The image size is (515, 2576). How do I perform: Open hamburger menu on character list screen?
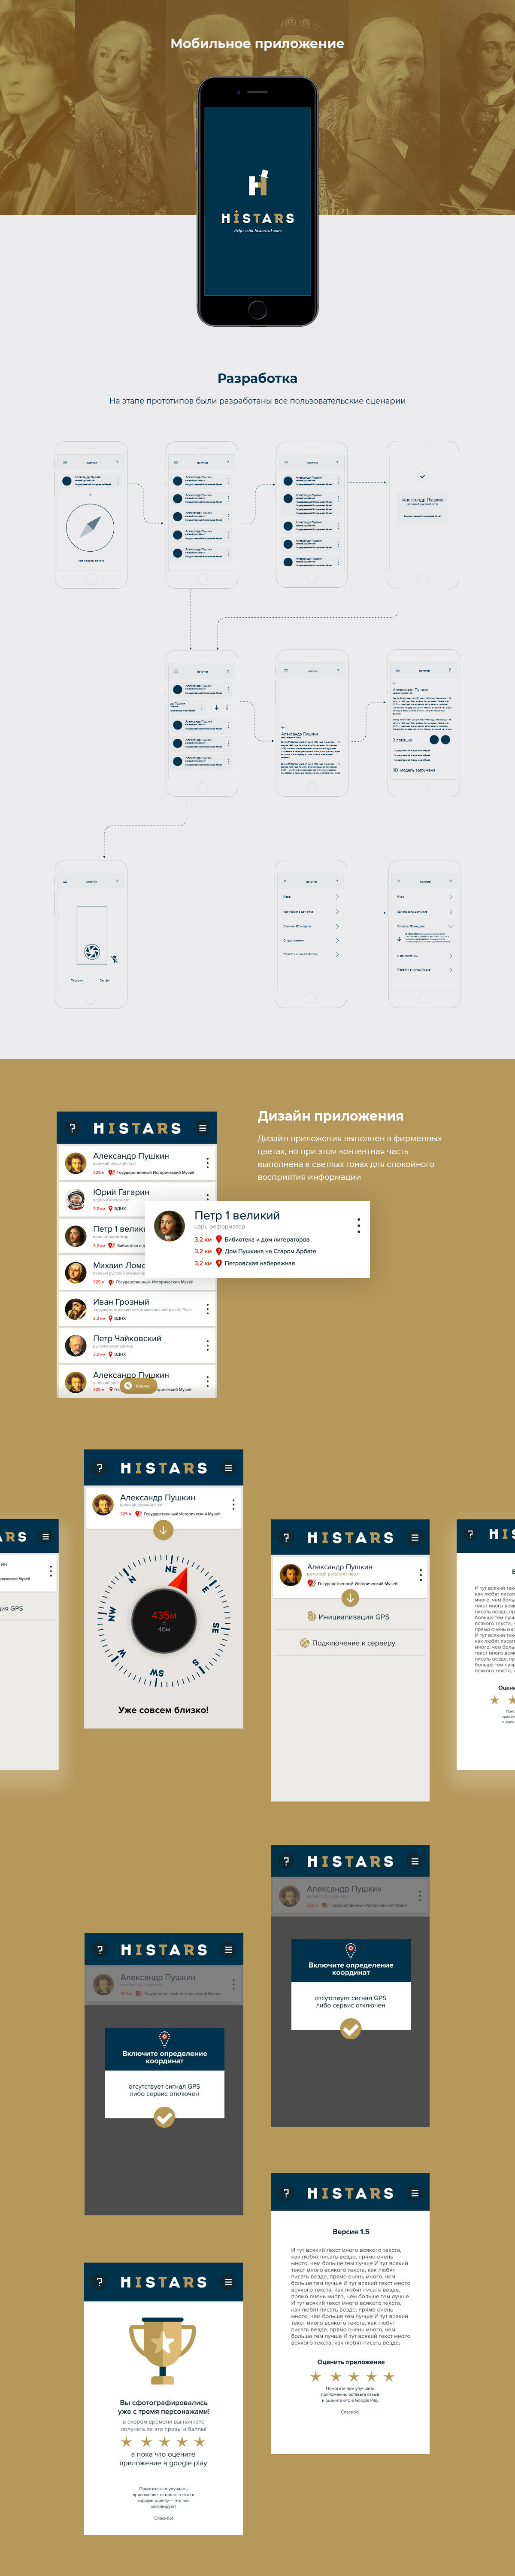click(203, 1128)
